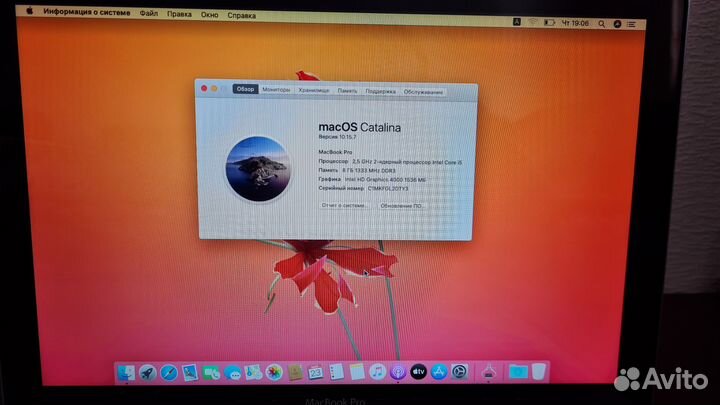
Task: Switch to the Память tab
Action: pyautogui.click(x=347, y=91)
